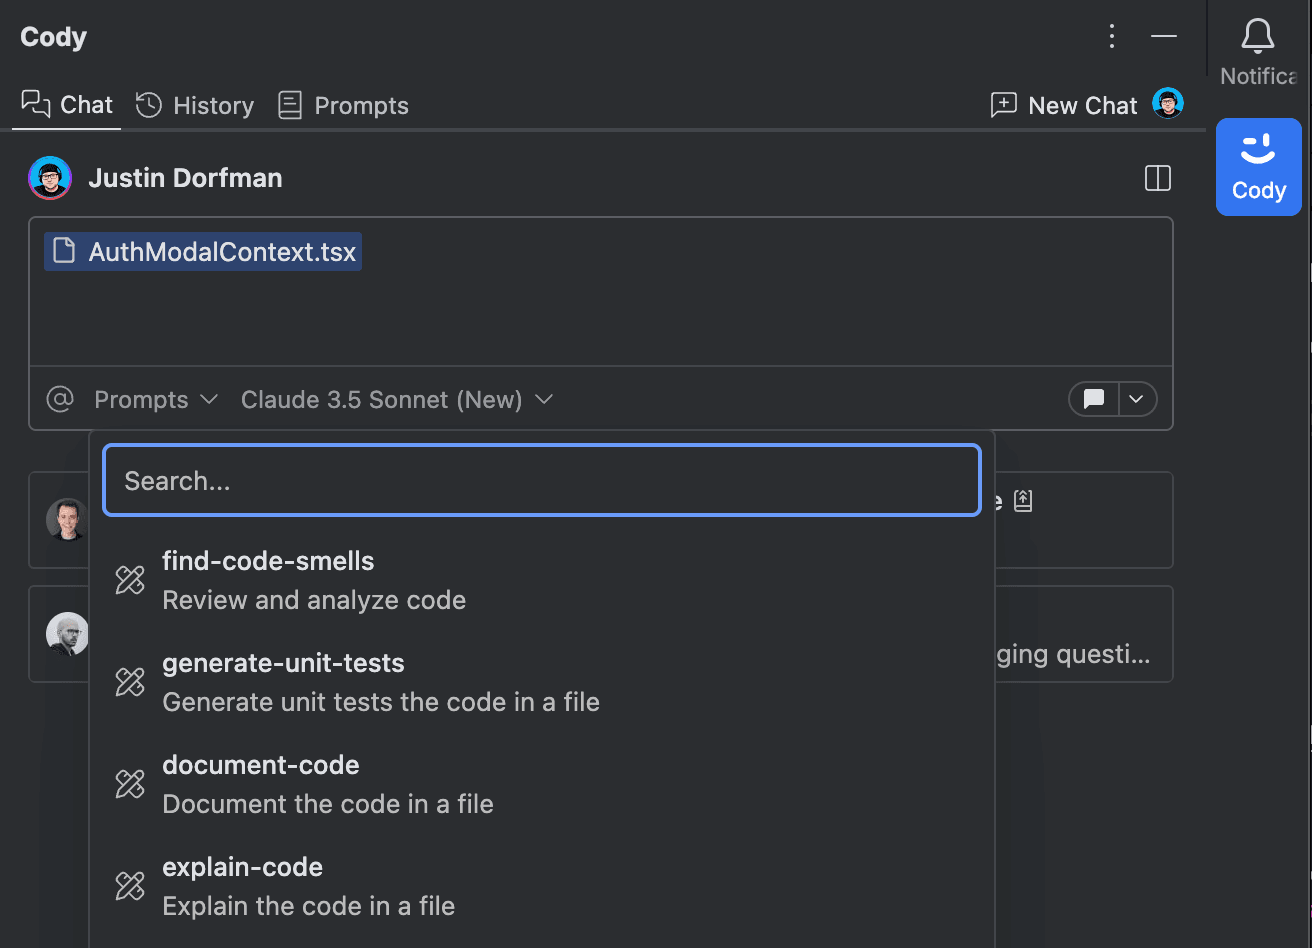Click the prompt Search field
Image resolution: width=1312 pixels, height=948 pixels.
[541, 480]
